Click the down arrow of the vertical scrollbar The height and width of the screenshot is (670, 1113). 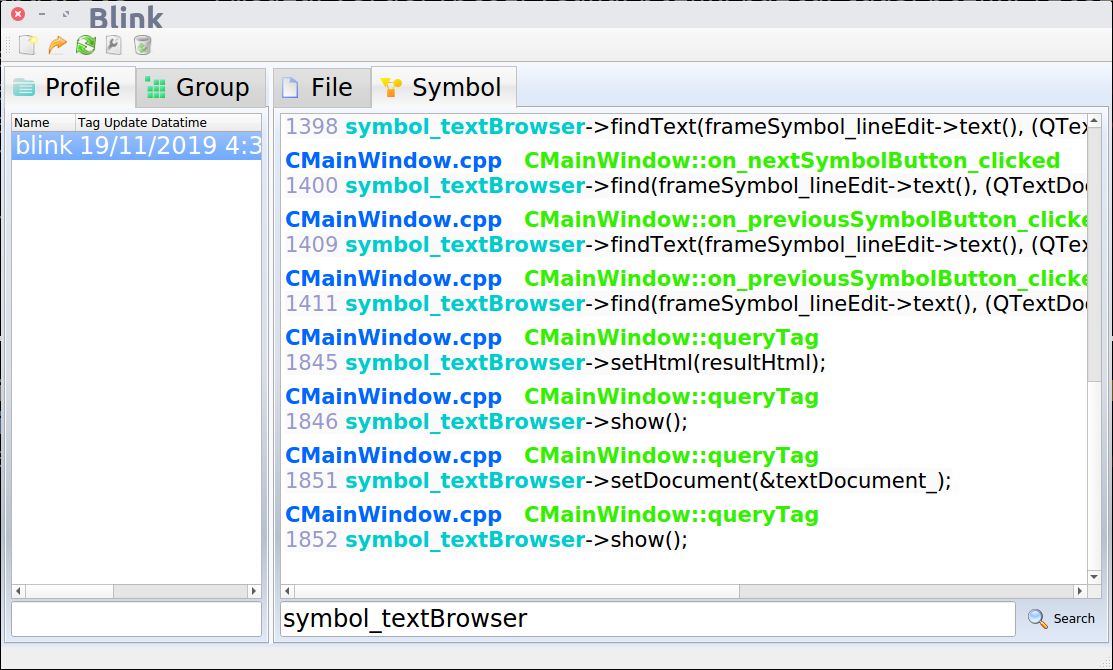coord(1093,575)
